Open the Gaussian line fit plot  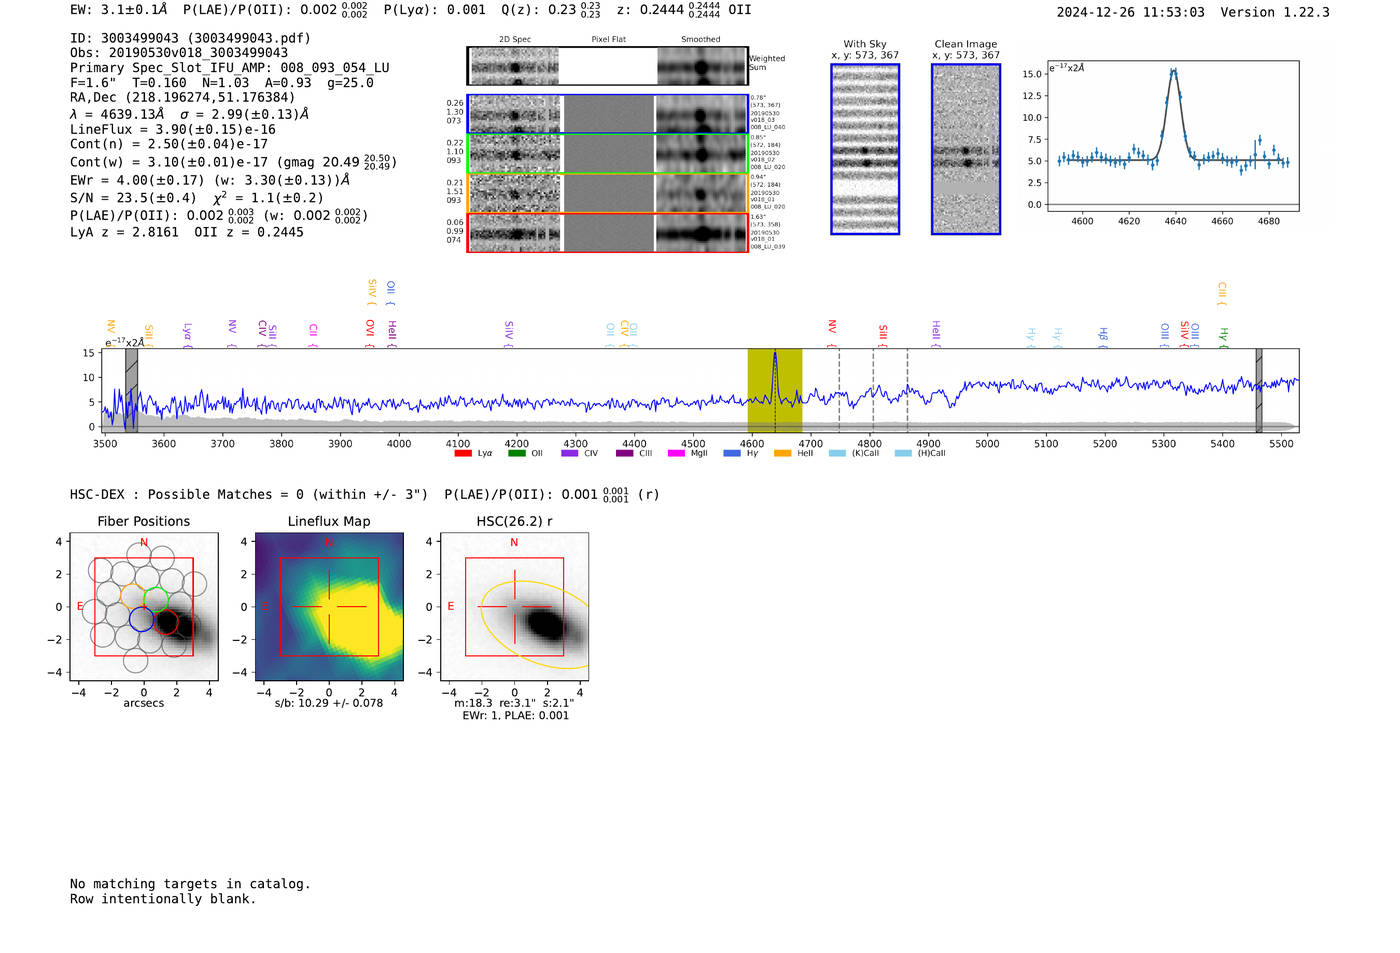(1173, 136)
